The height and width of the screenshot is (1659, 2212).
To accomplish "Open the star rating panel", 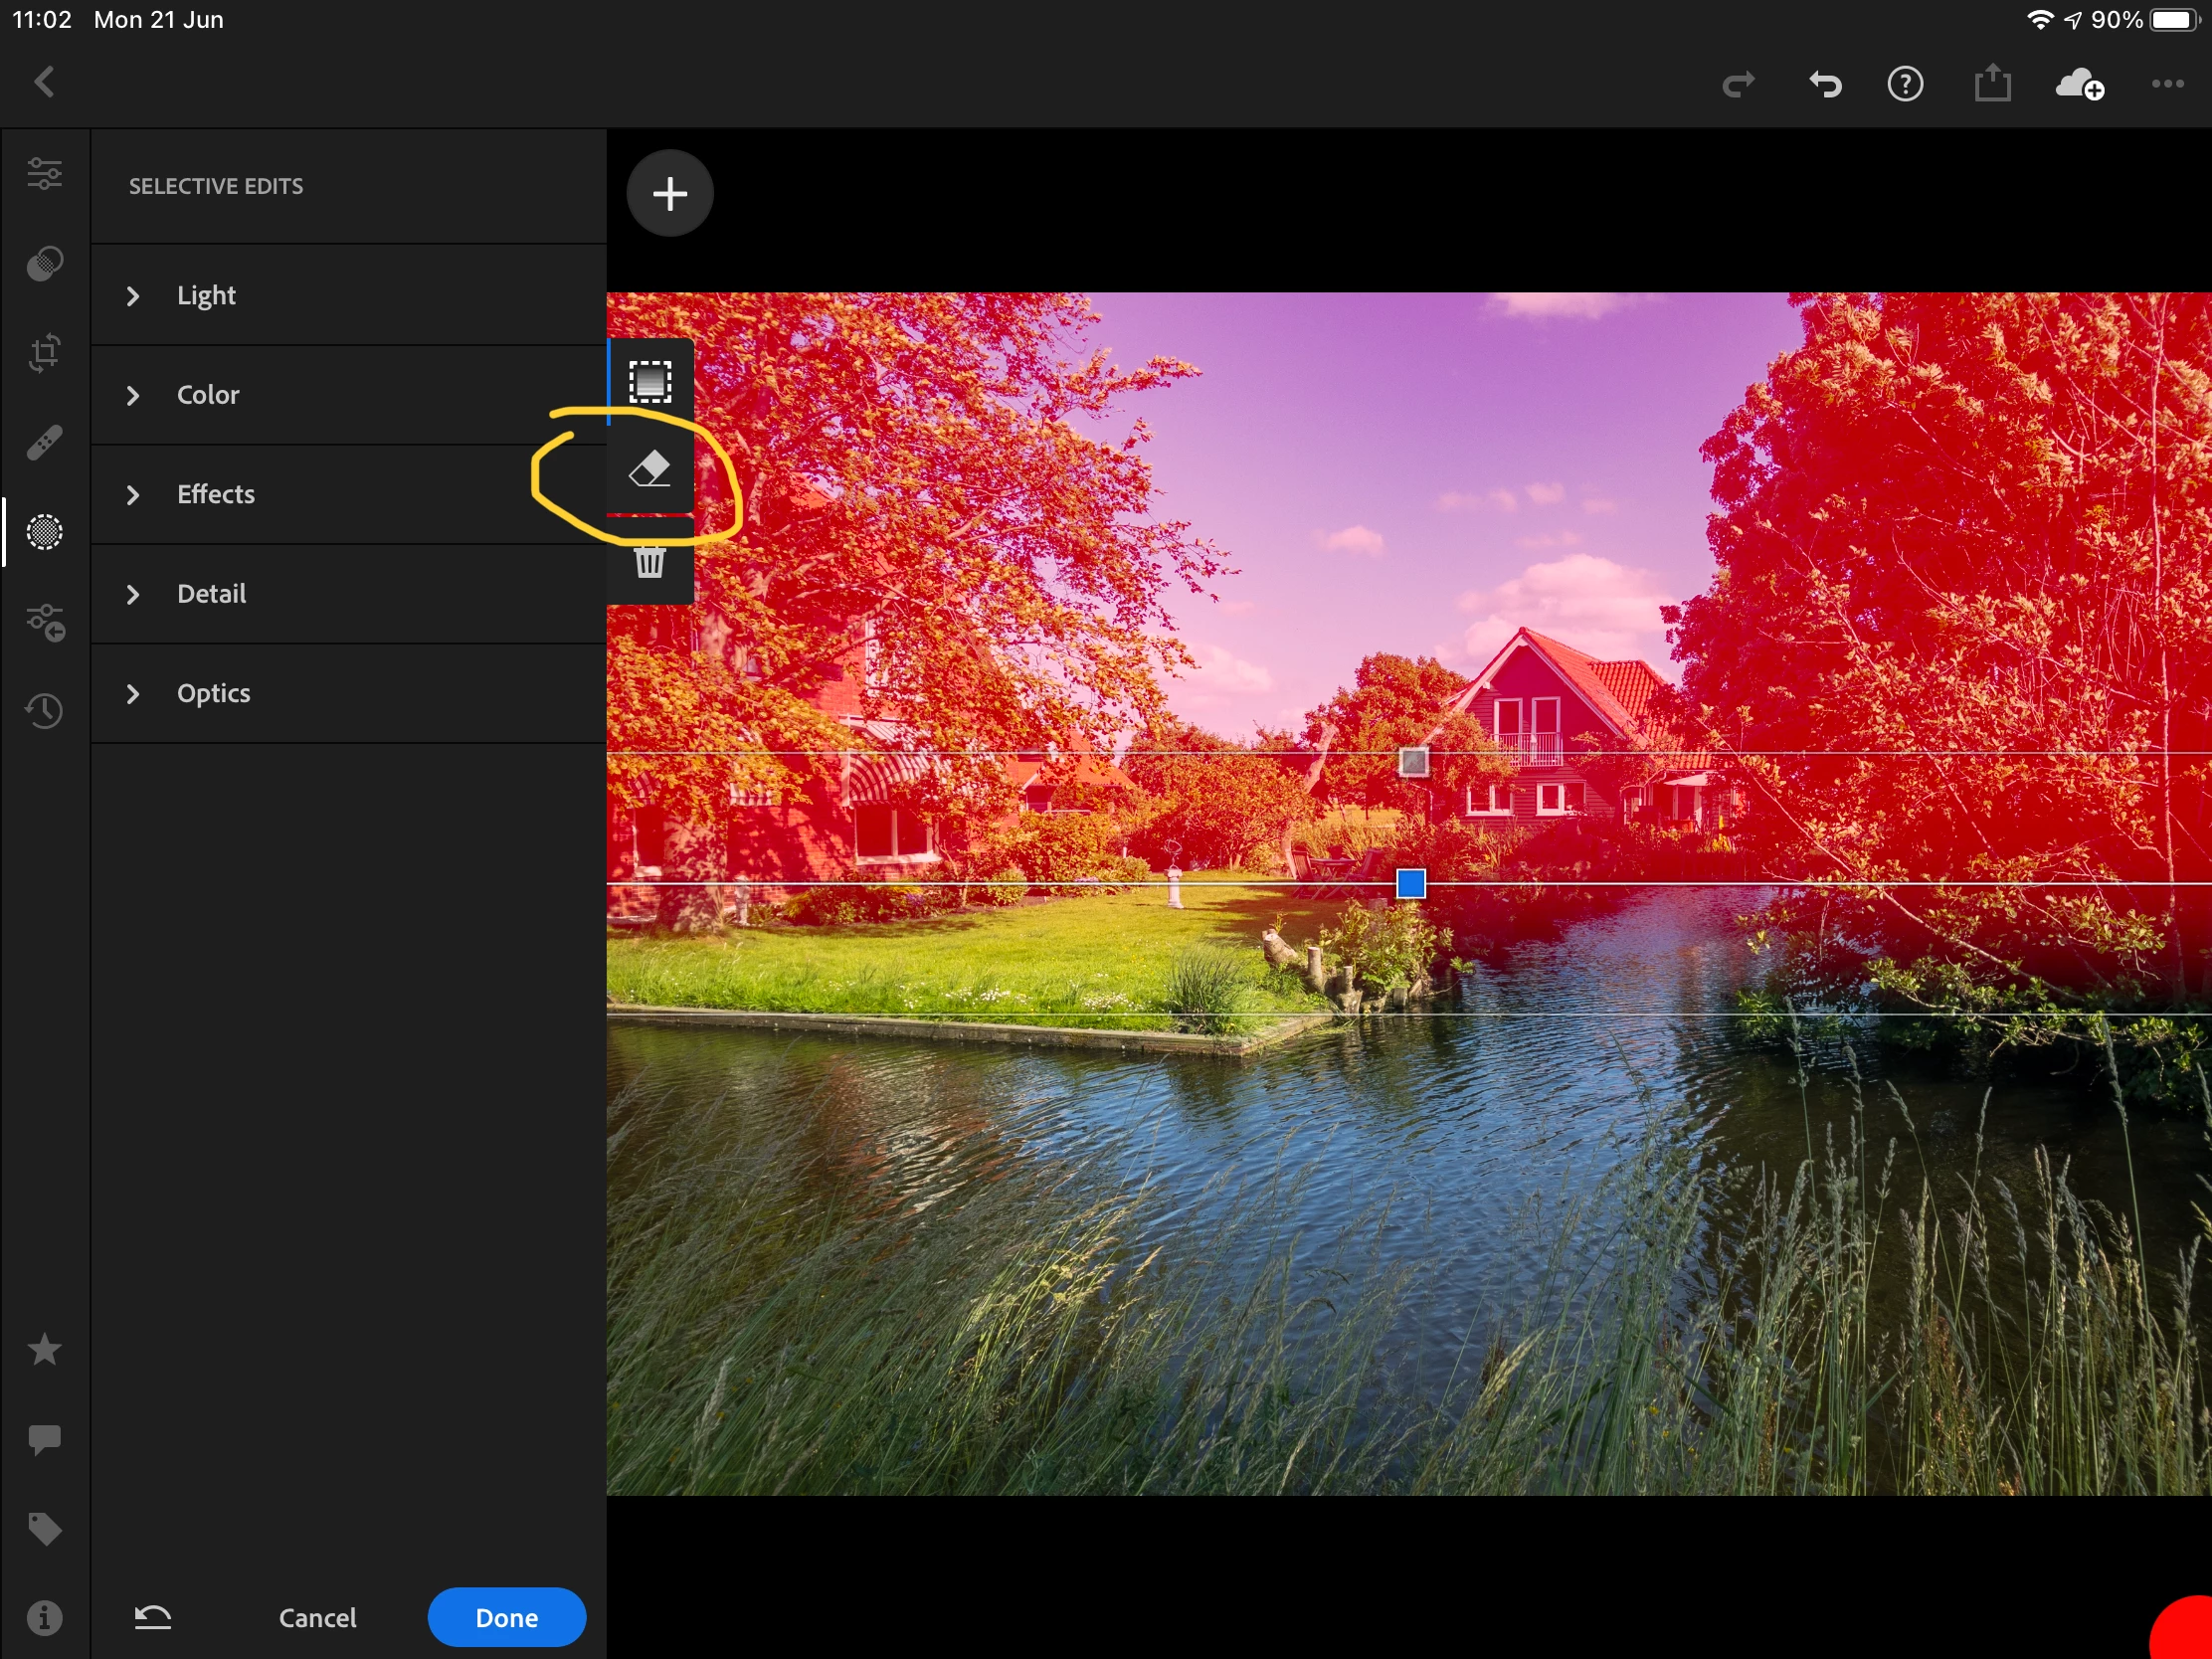I will (x=44, y=1350).
